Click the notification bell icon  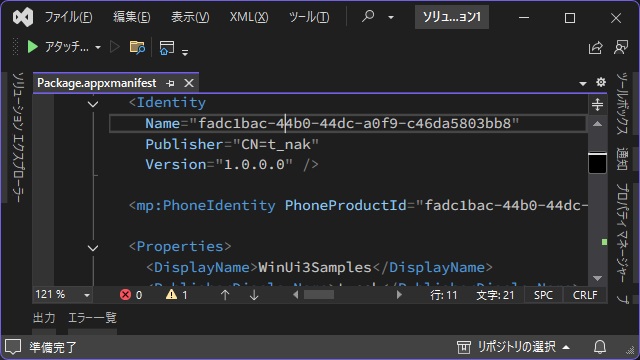(600, 347)
